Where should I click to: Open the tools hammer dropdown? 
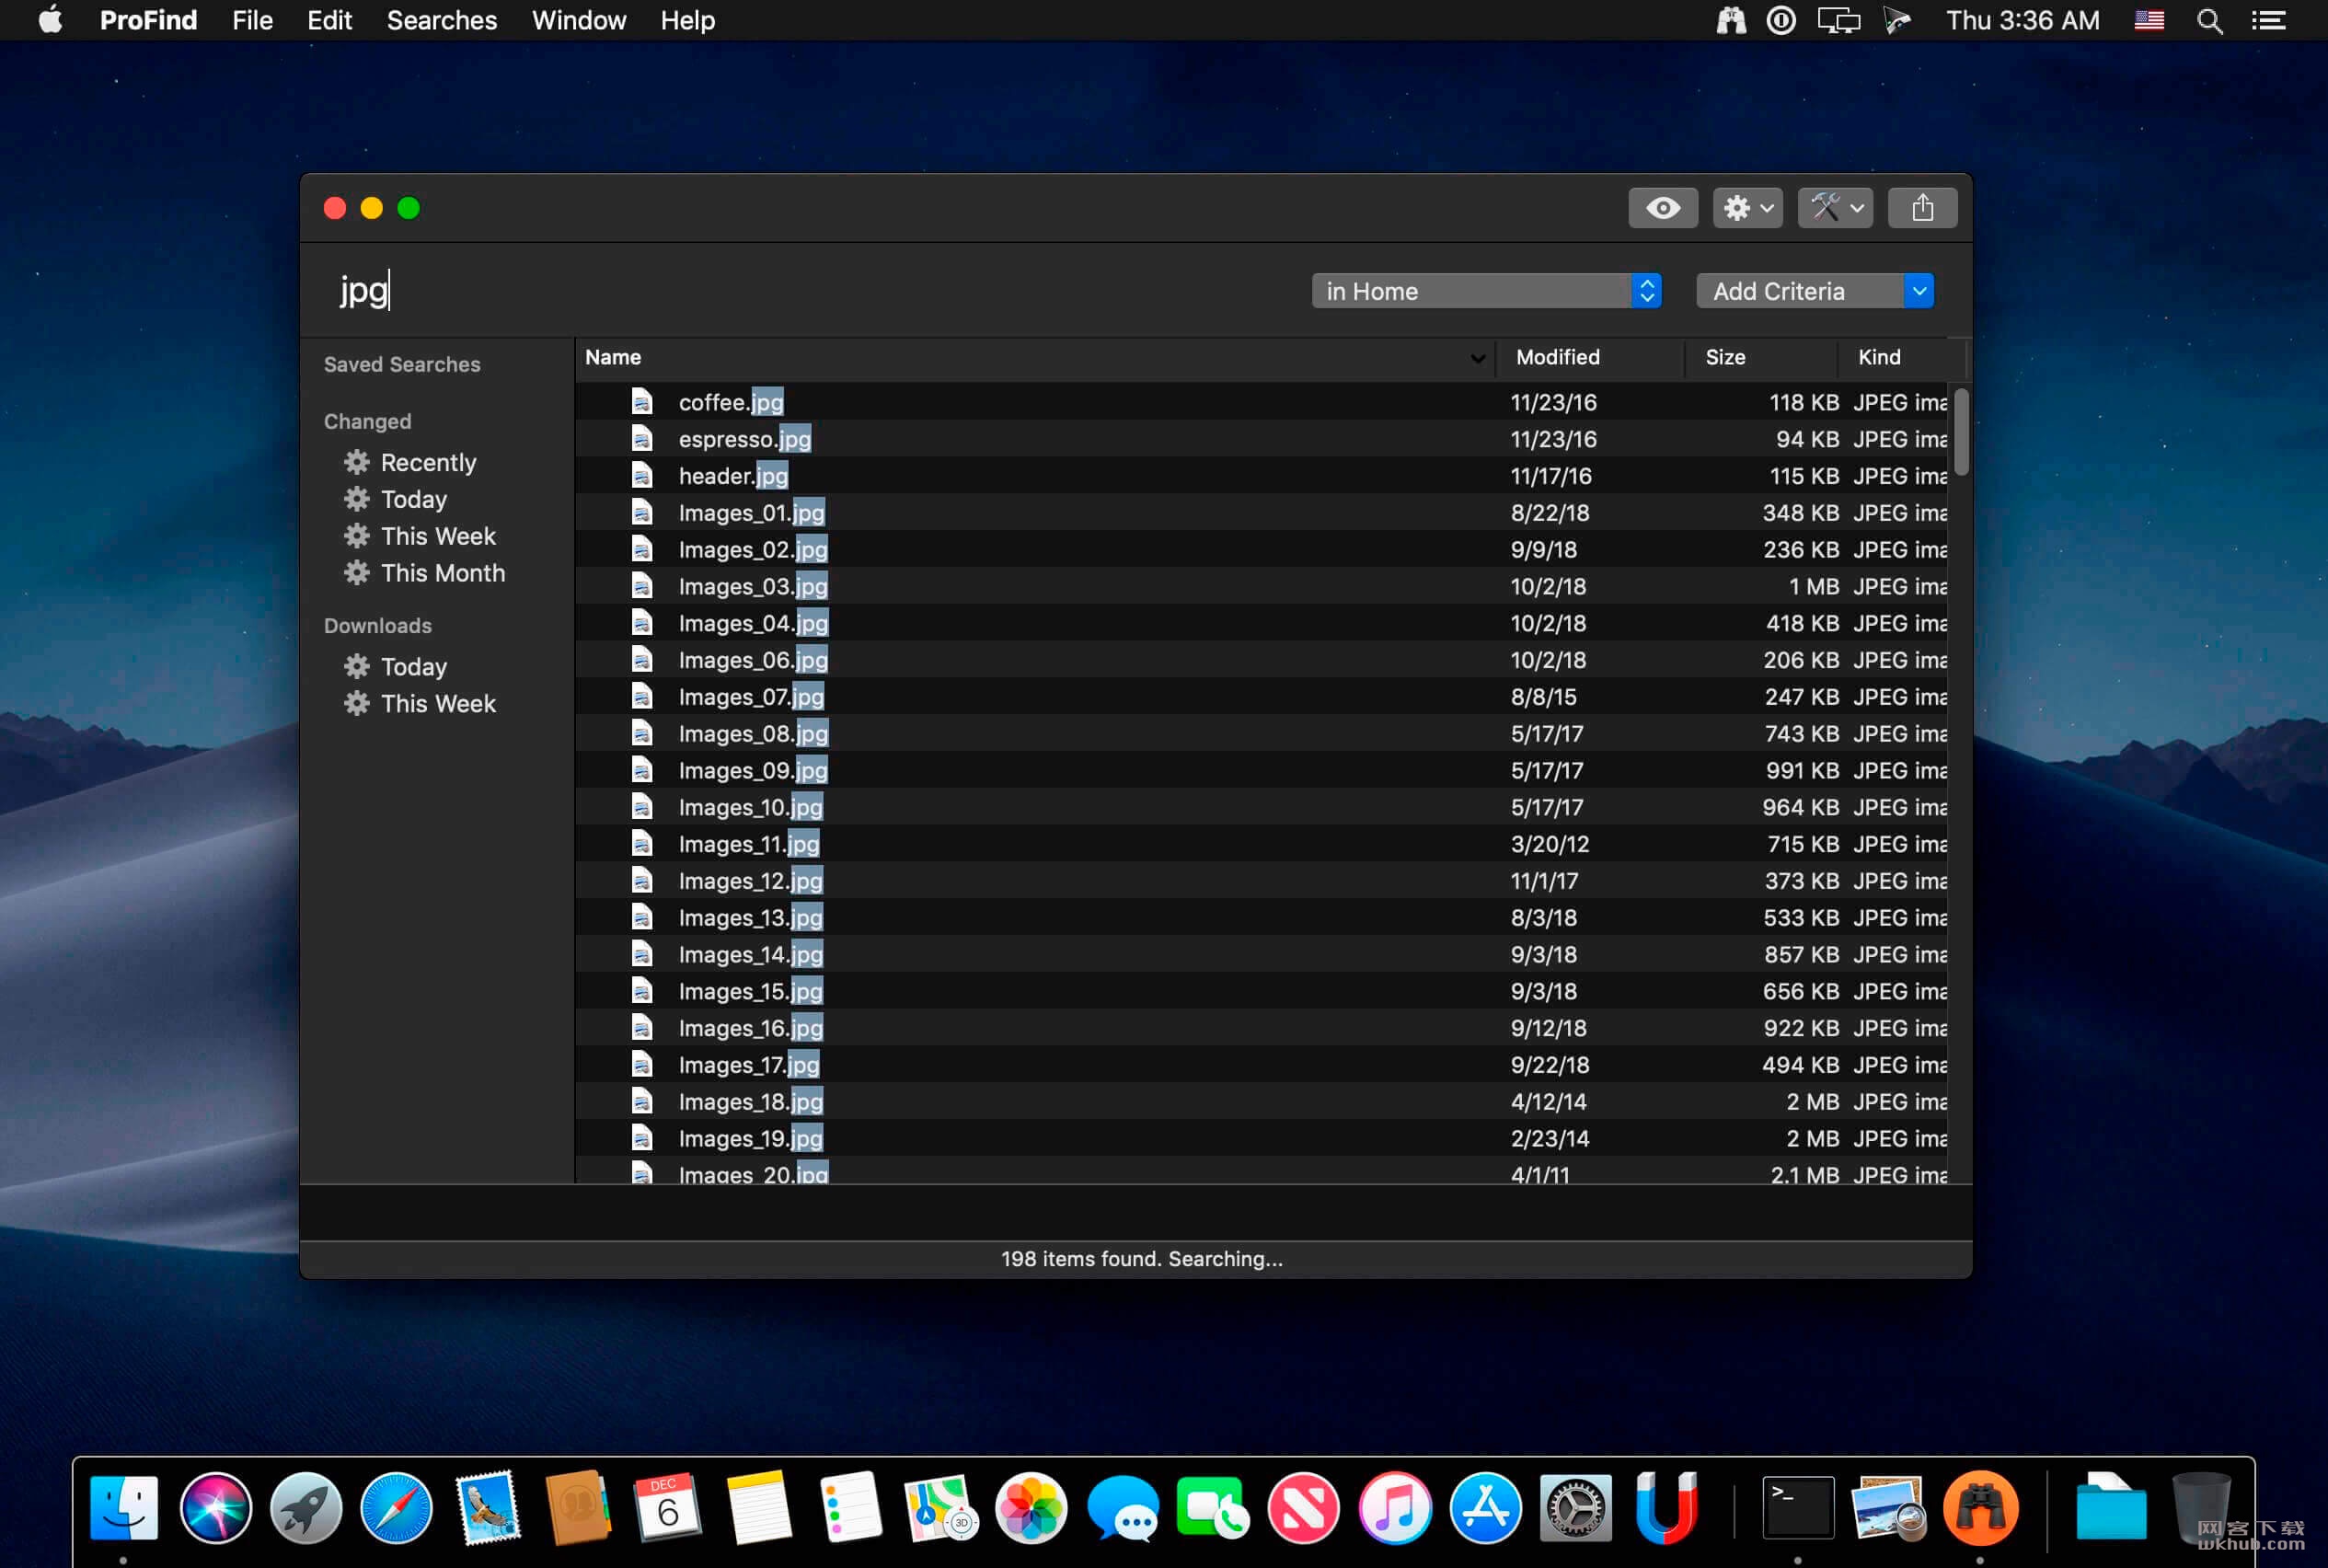[x=1835, y=208]
